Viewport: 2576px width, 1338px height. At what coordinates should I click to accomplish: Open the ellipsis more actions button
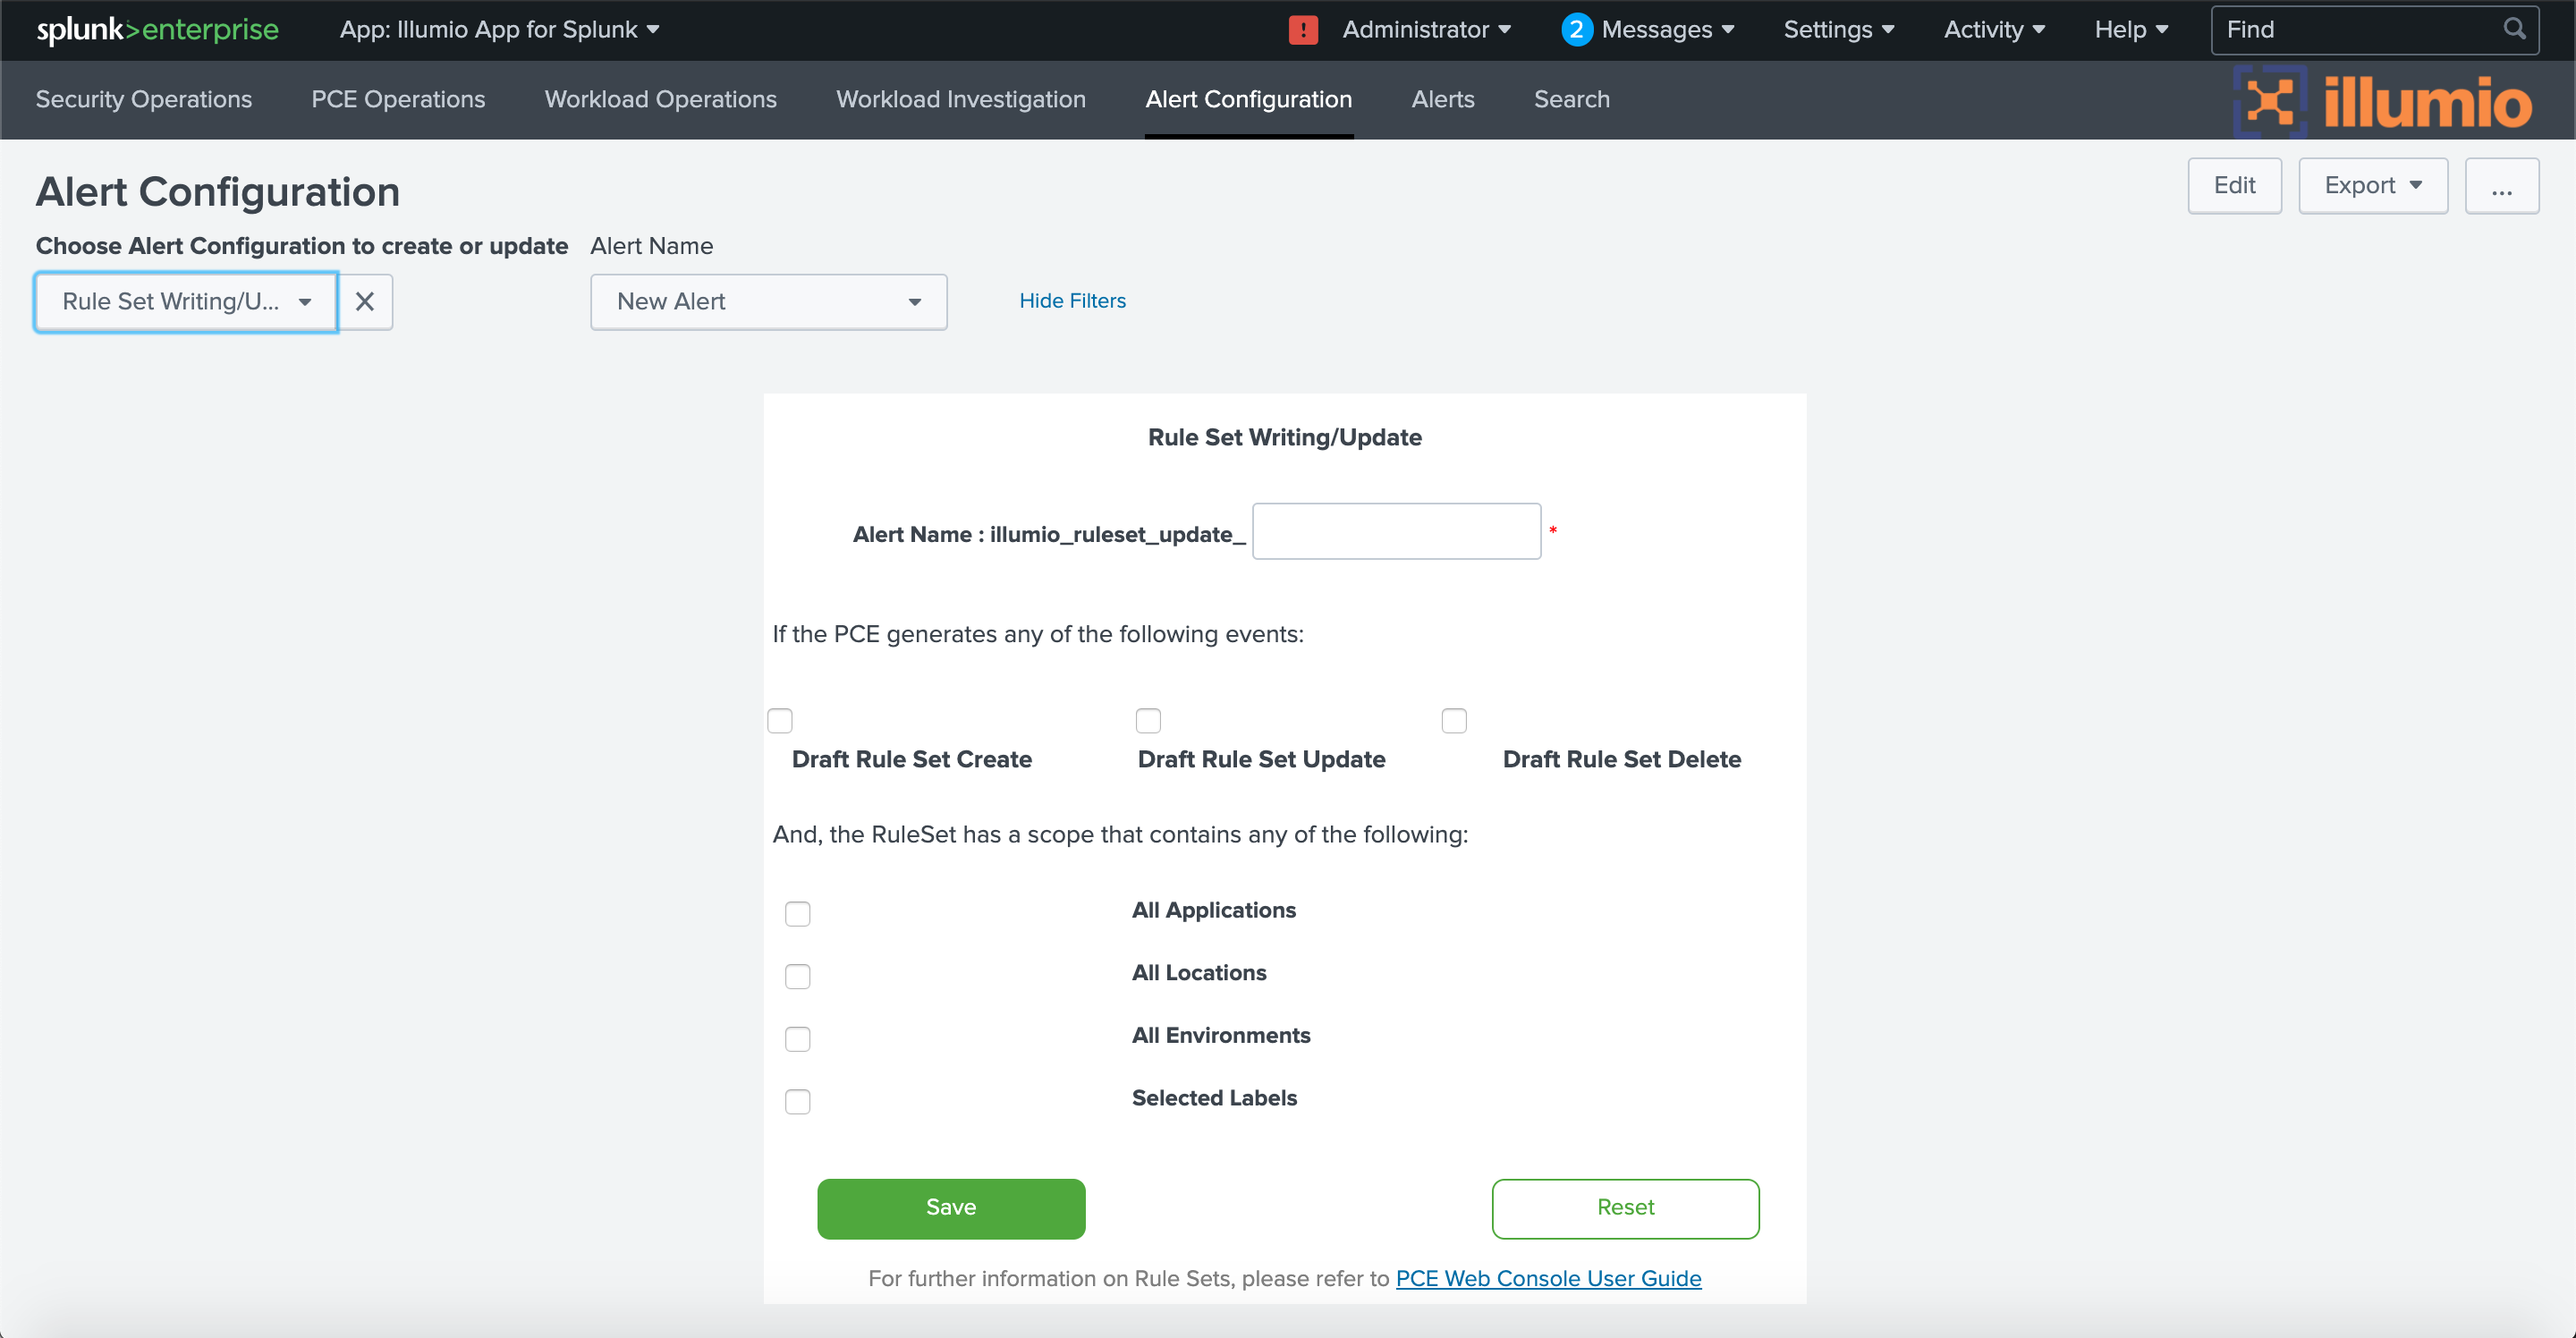(2501, 186)
